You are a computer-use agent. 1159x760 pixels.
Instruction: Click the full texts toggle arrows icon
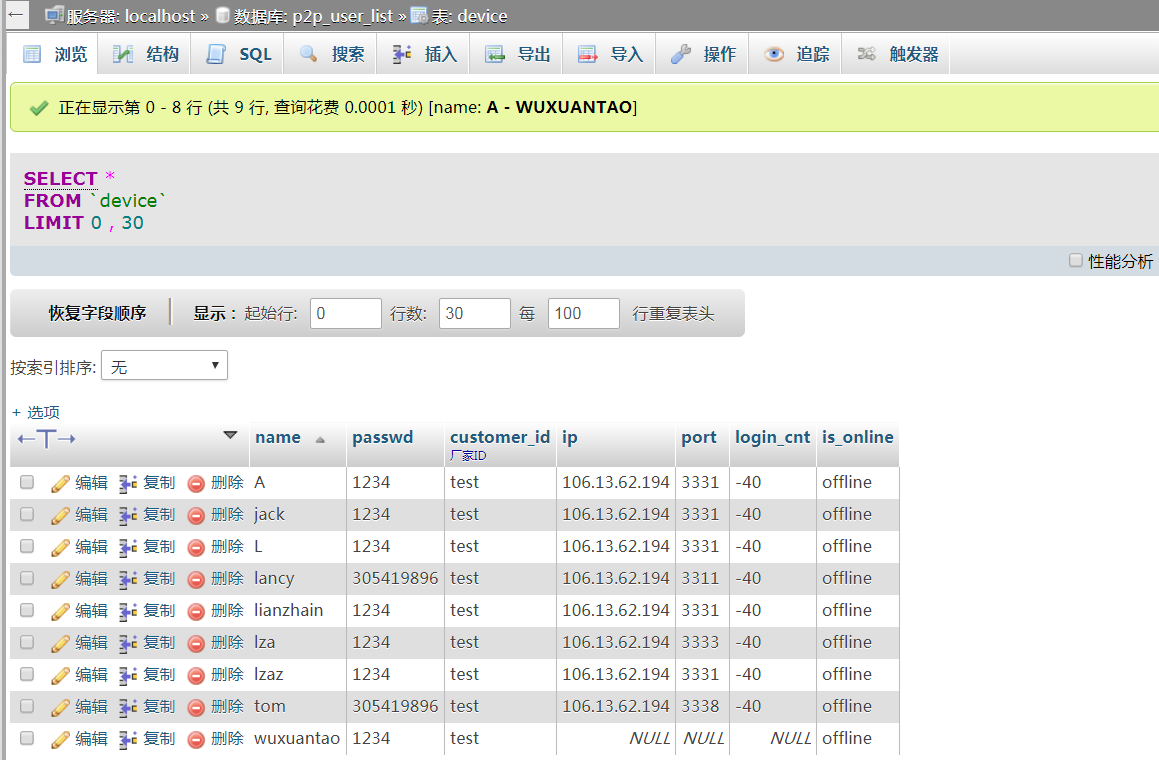point(47,439)
